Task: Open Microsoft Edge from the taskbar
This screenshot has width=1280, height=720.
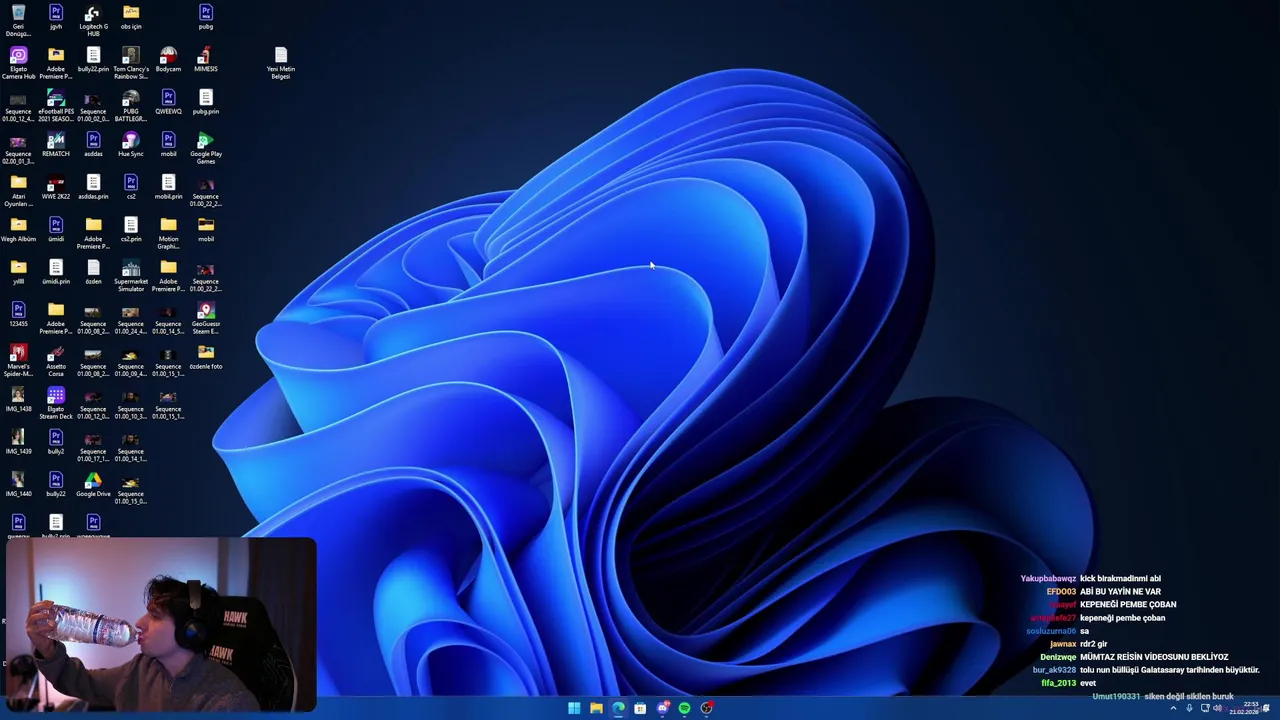Action: [x=618, y=708]
